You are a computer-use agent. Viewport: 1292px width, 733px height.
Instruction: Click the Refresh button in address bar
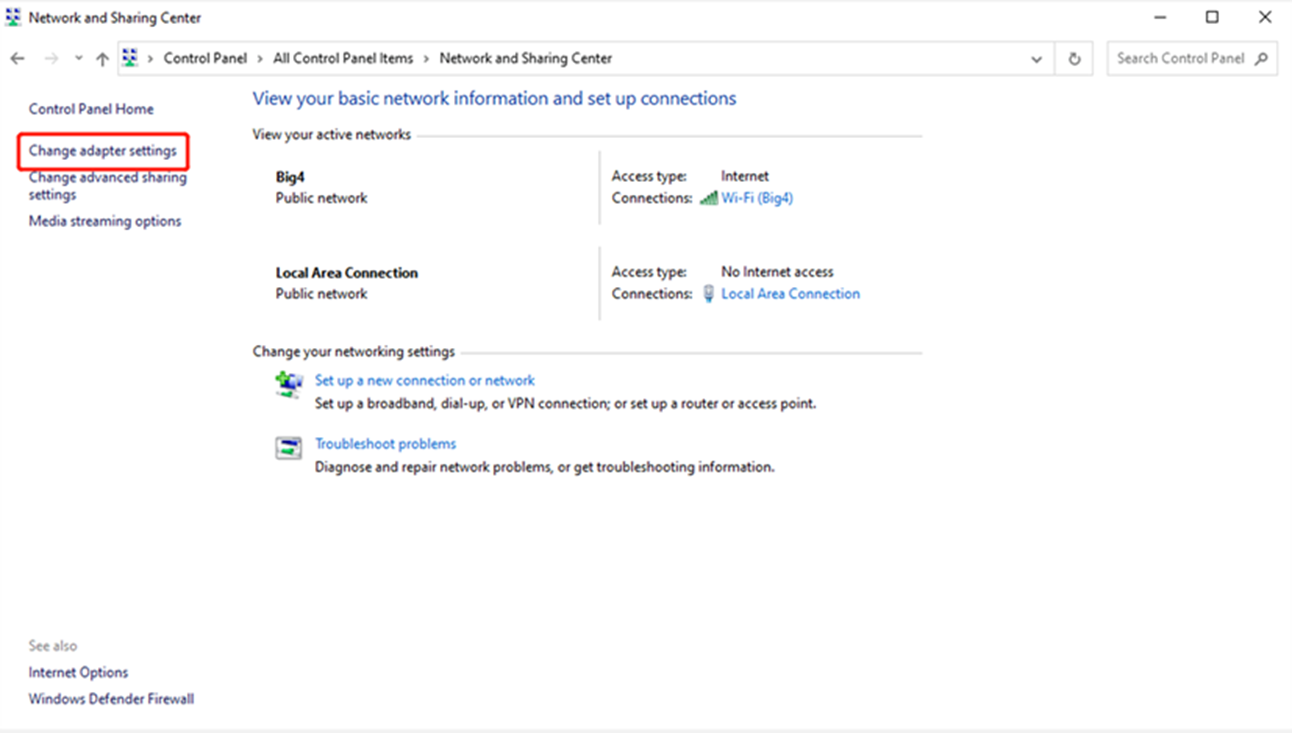[x=1074, y=59]
